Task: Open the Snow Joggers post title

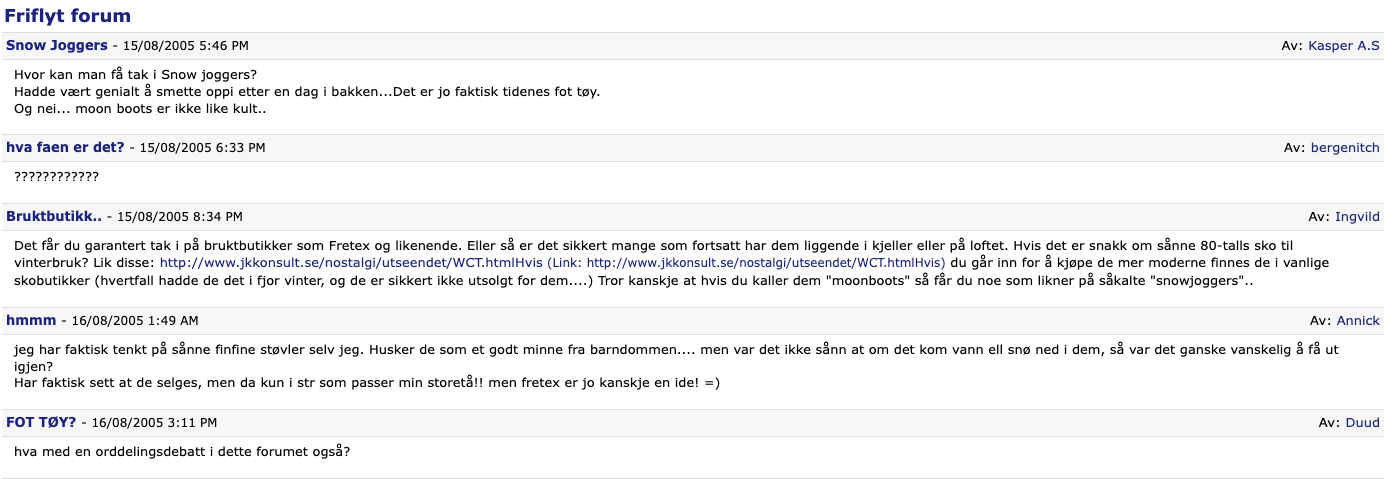Action: click(56, 46)
